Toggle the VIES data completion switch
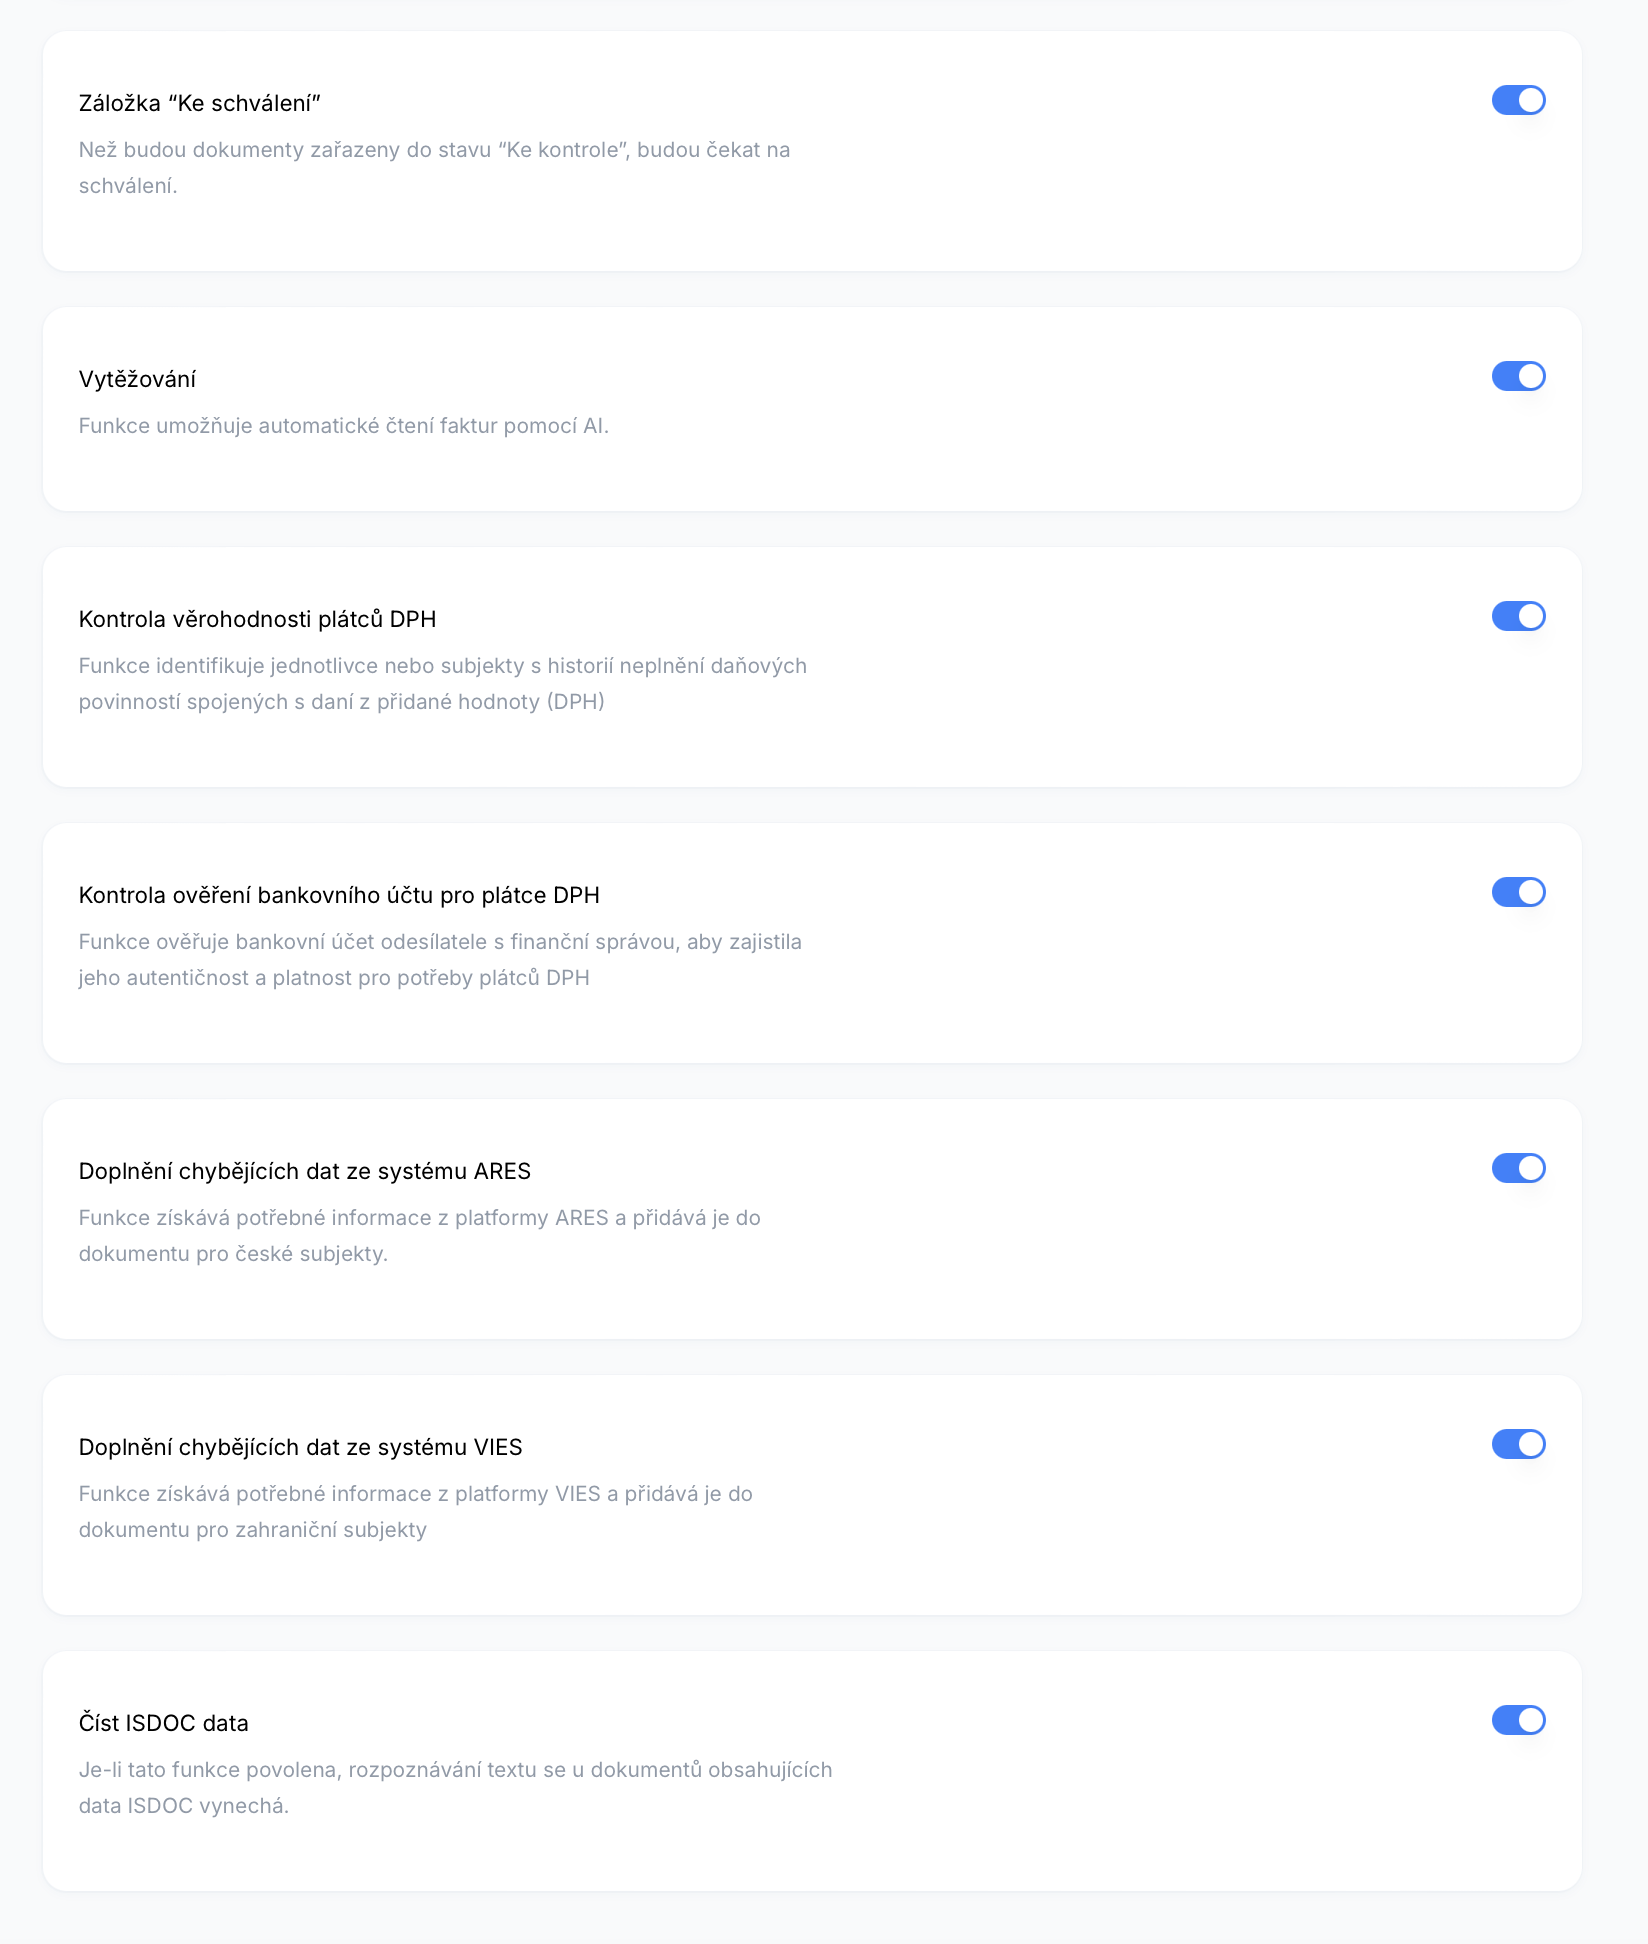 pos(1518,1444)
